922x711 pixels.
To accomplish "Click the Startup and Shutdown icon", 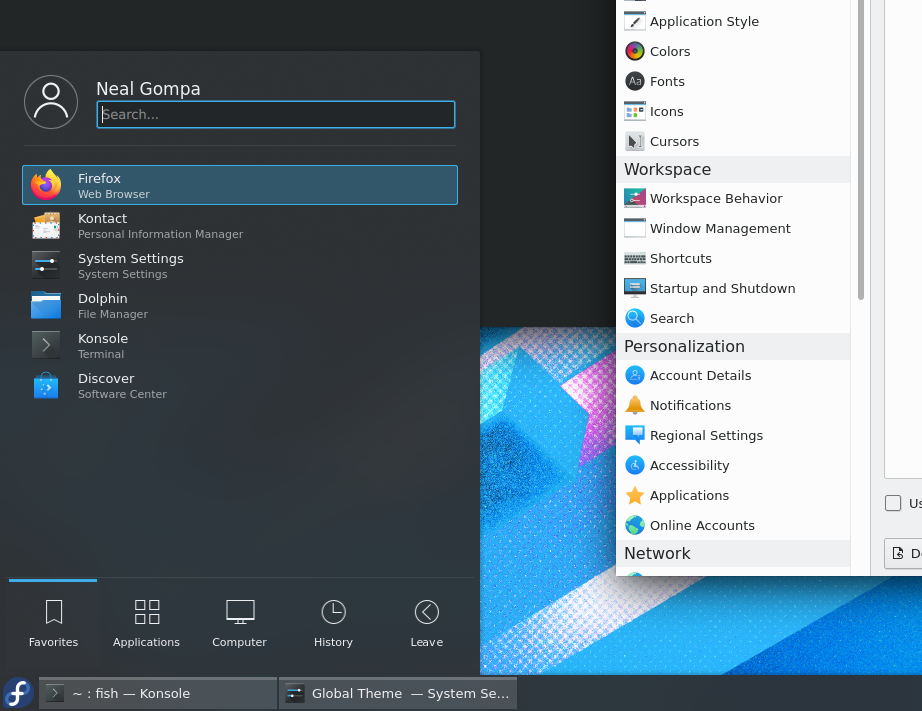I will [x=635, y=288].
